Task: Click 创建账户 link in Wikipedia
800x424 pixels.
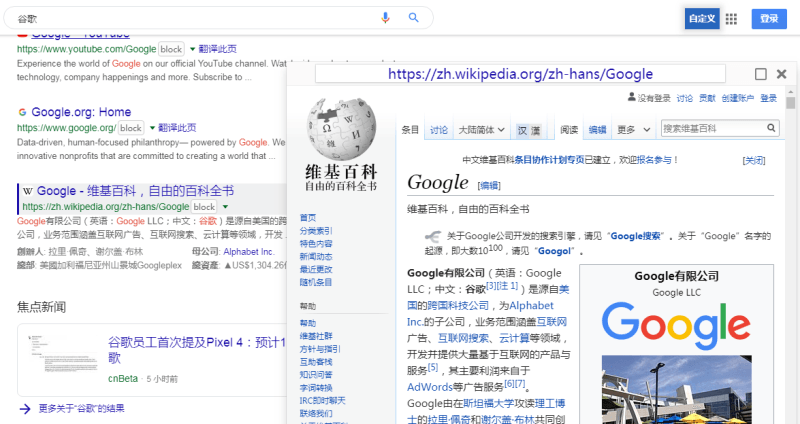Action: tap(737, 98)
